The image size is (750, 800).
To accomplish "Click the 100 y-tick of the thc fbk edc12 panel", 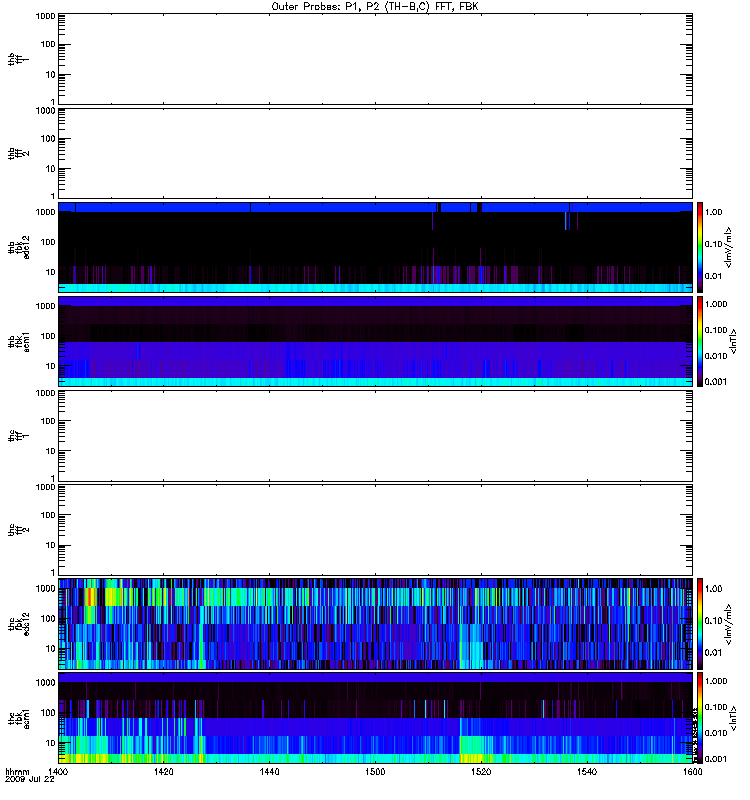I will [x=48, y=618].
